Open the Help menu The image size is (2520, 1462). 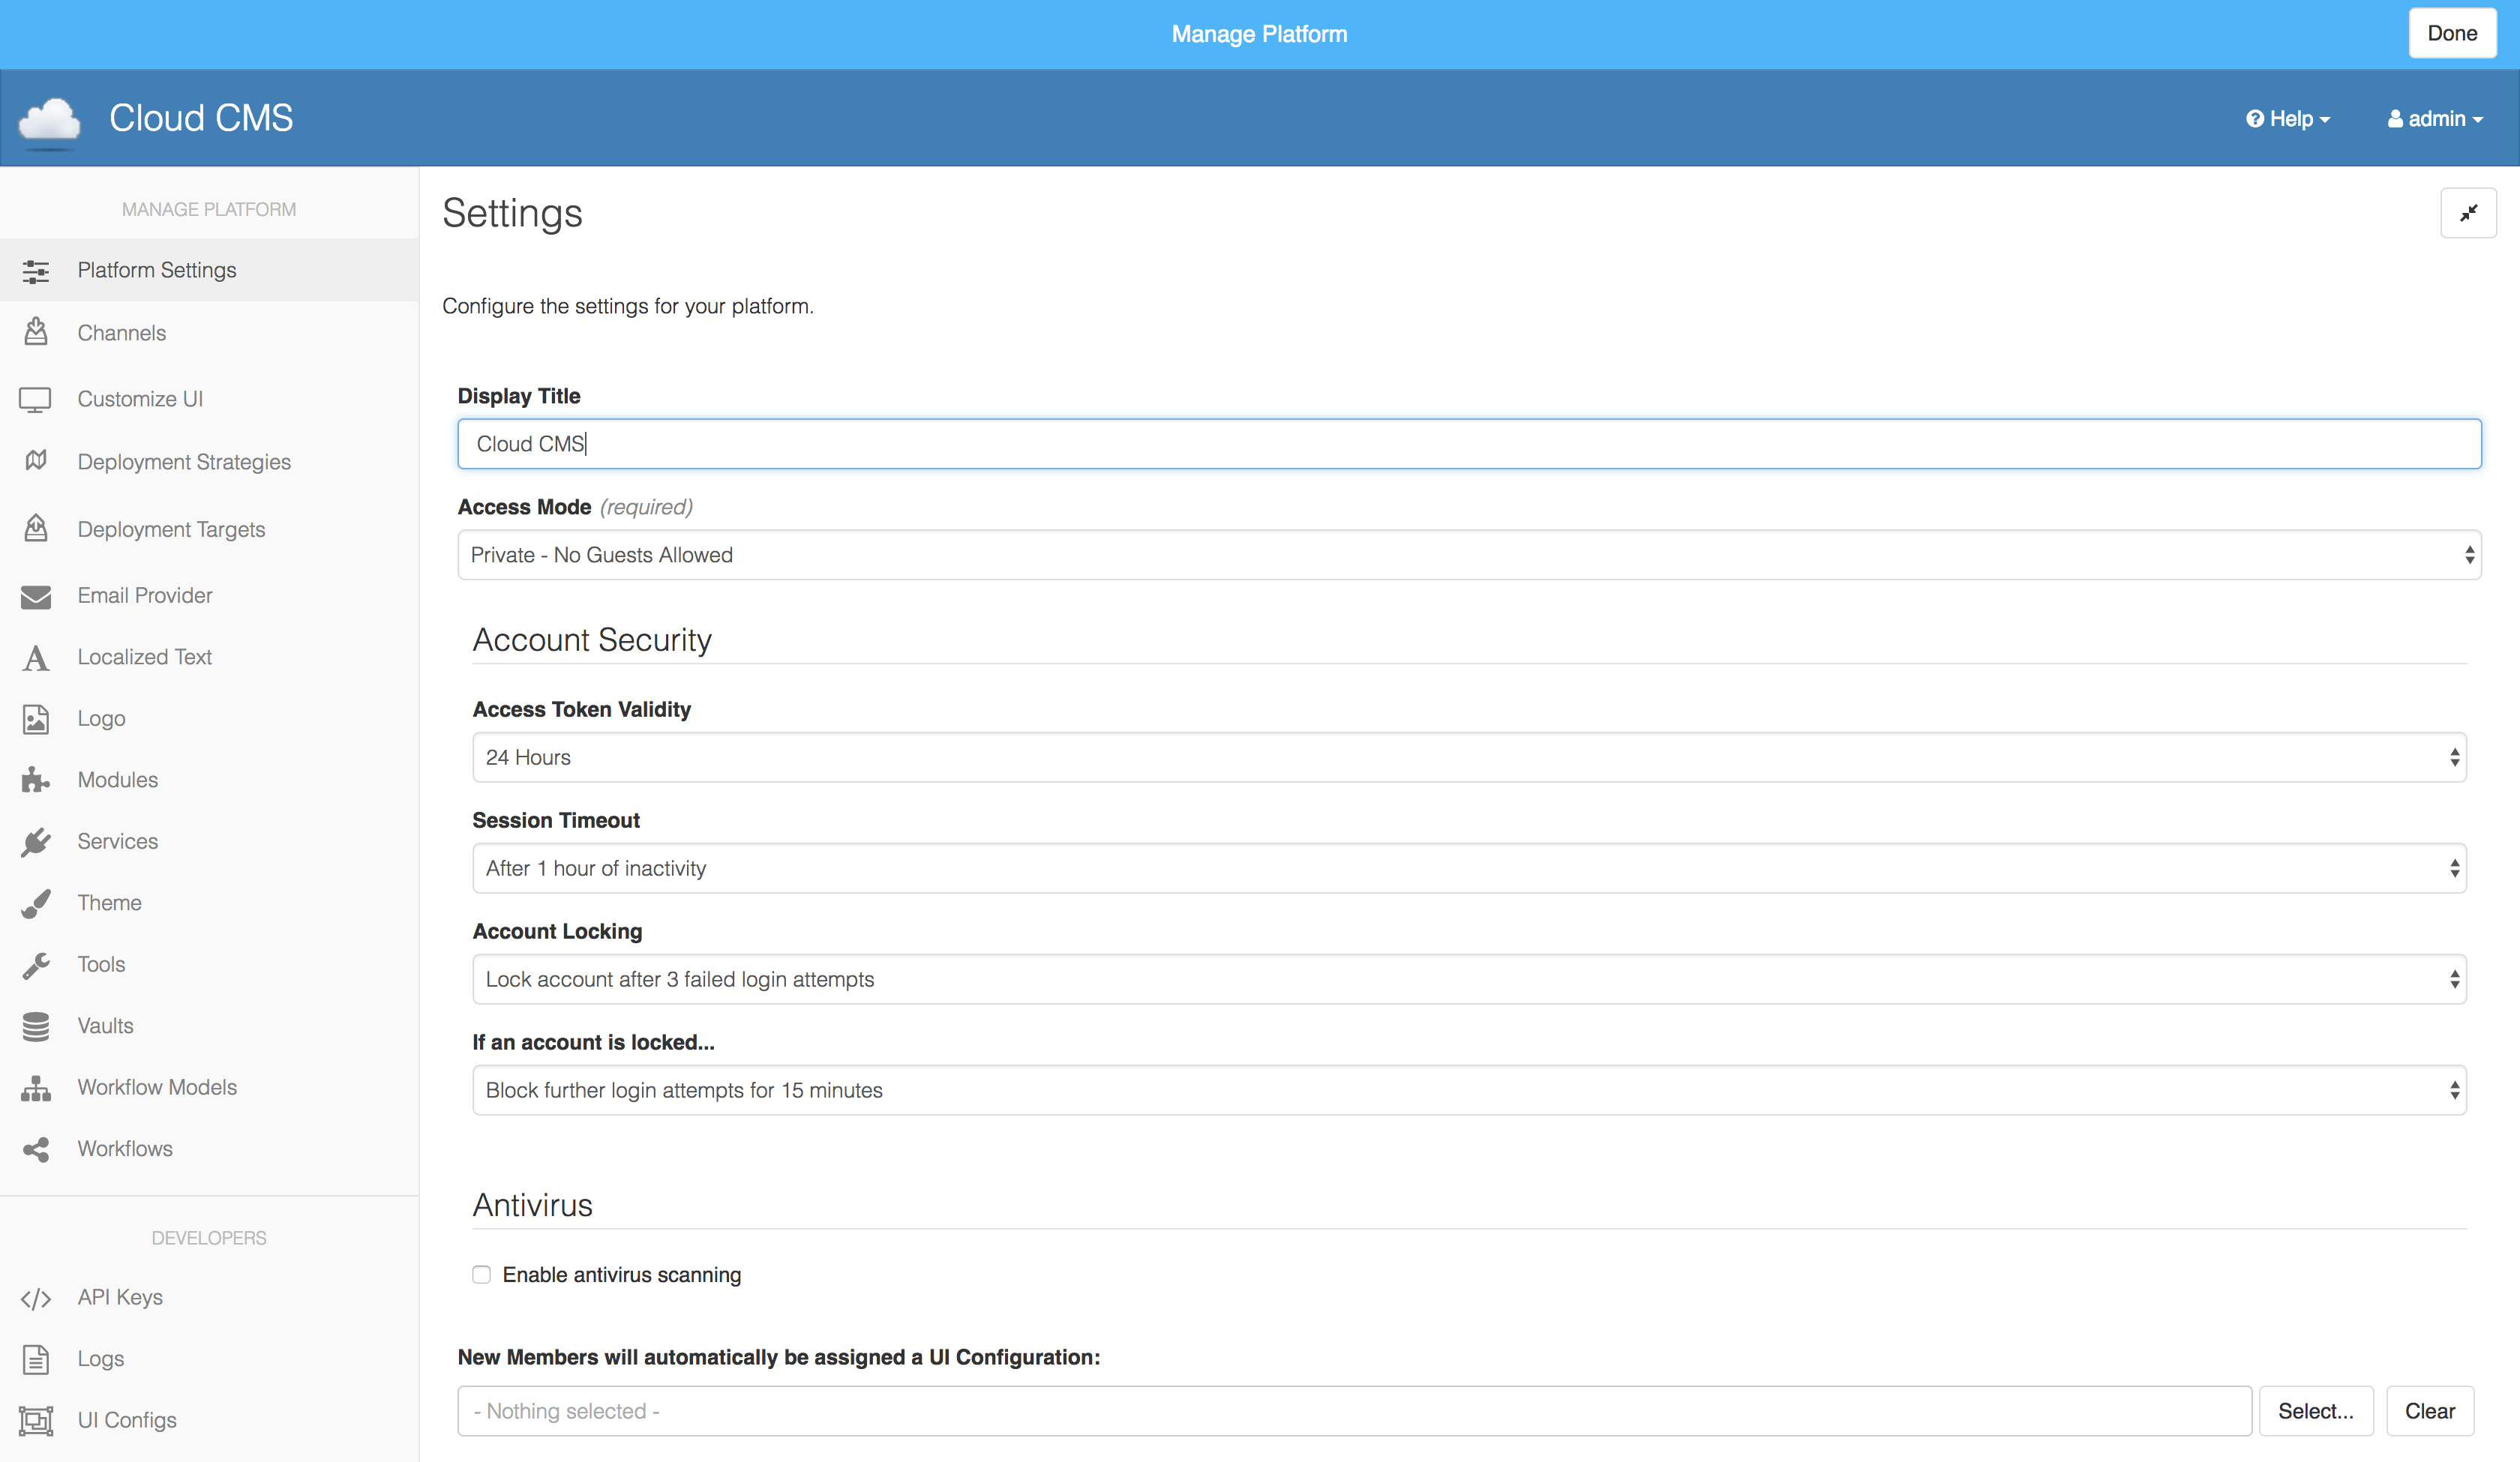pyautogui.click(x=2288, y=119)
